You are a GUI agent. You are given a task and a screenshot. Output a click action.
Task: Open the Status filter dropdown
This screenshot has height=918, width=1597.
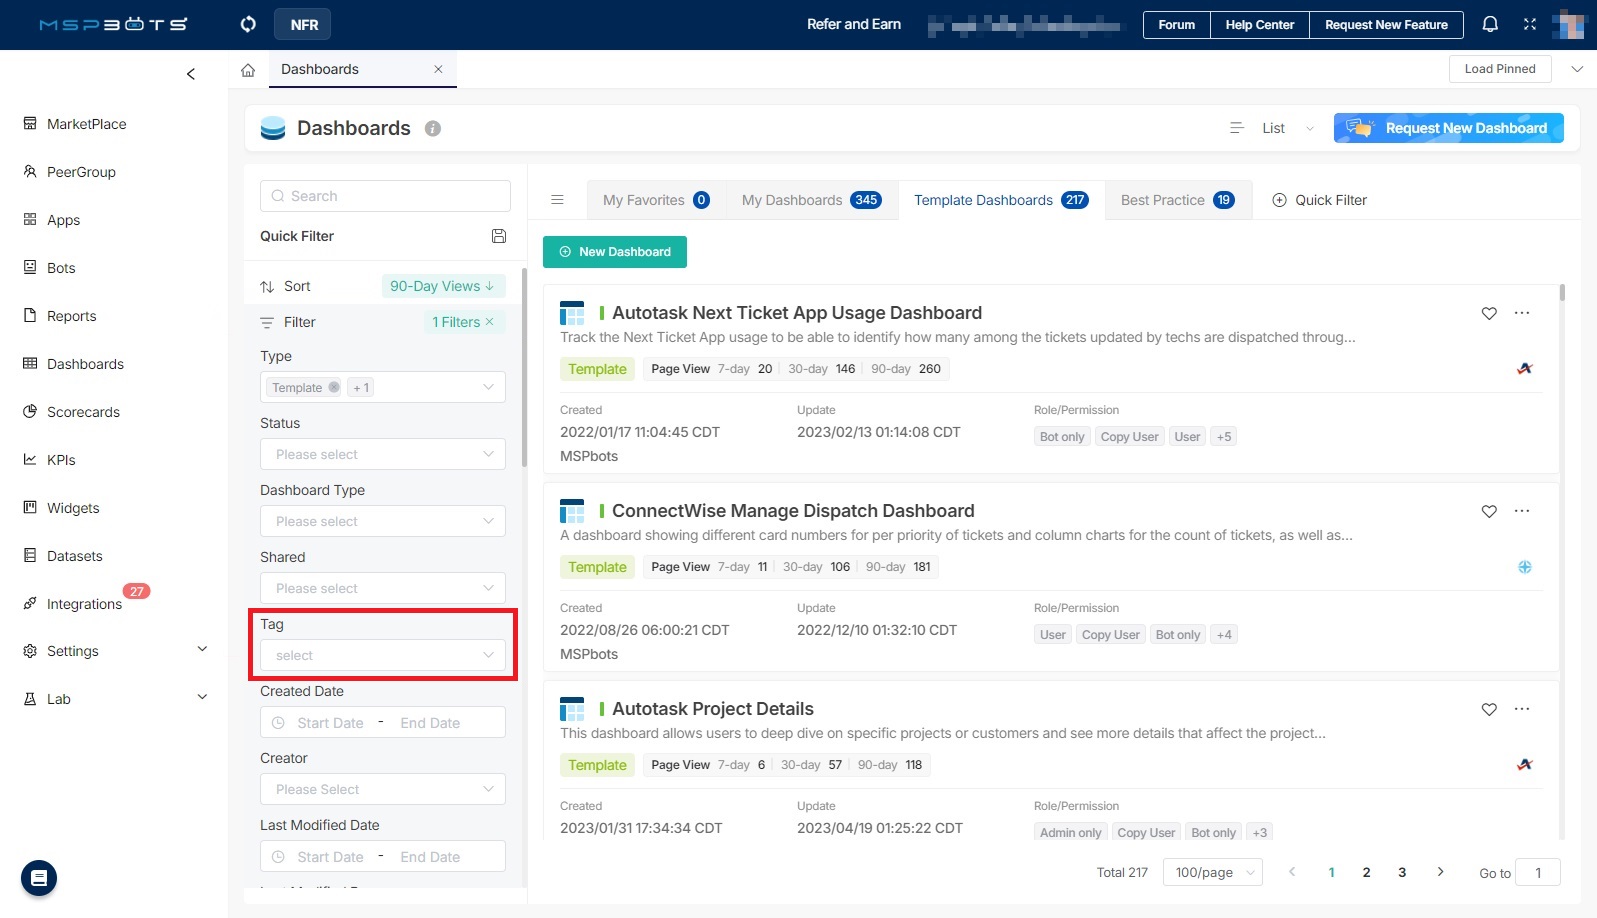(x=383, y=454)
